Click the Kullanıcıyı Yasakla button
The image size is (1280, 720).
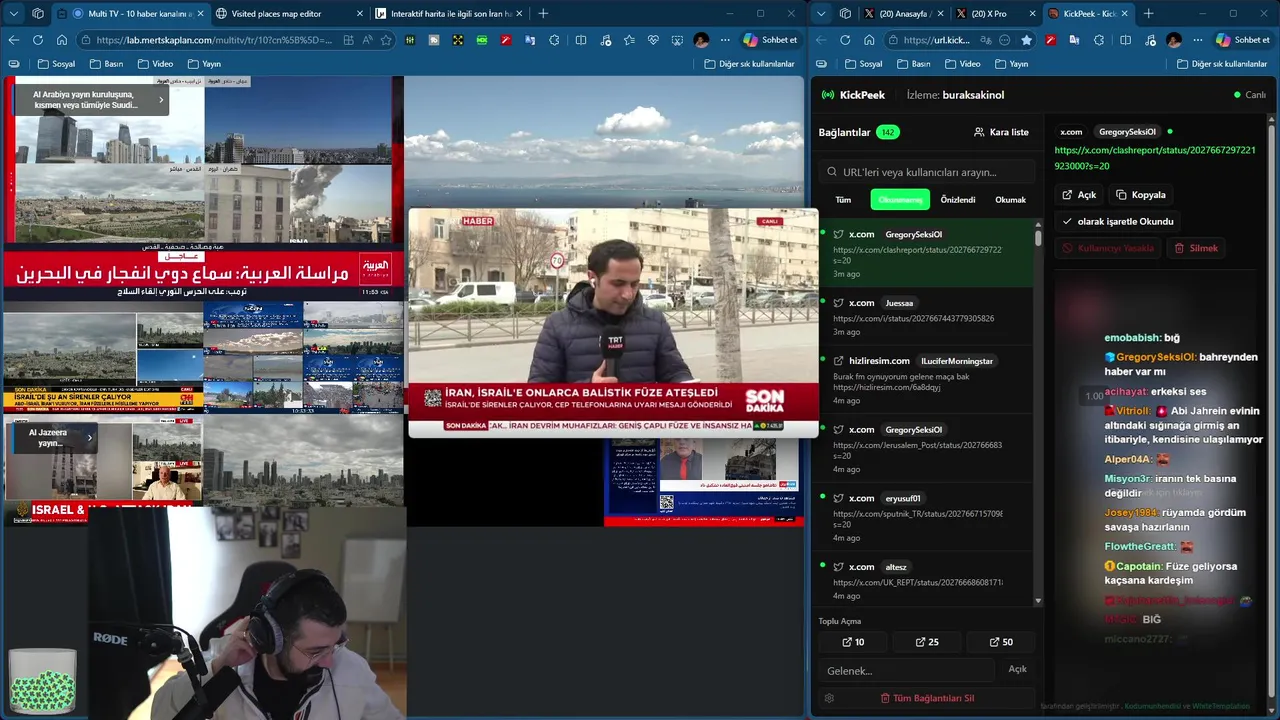pos(1108,248)
